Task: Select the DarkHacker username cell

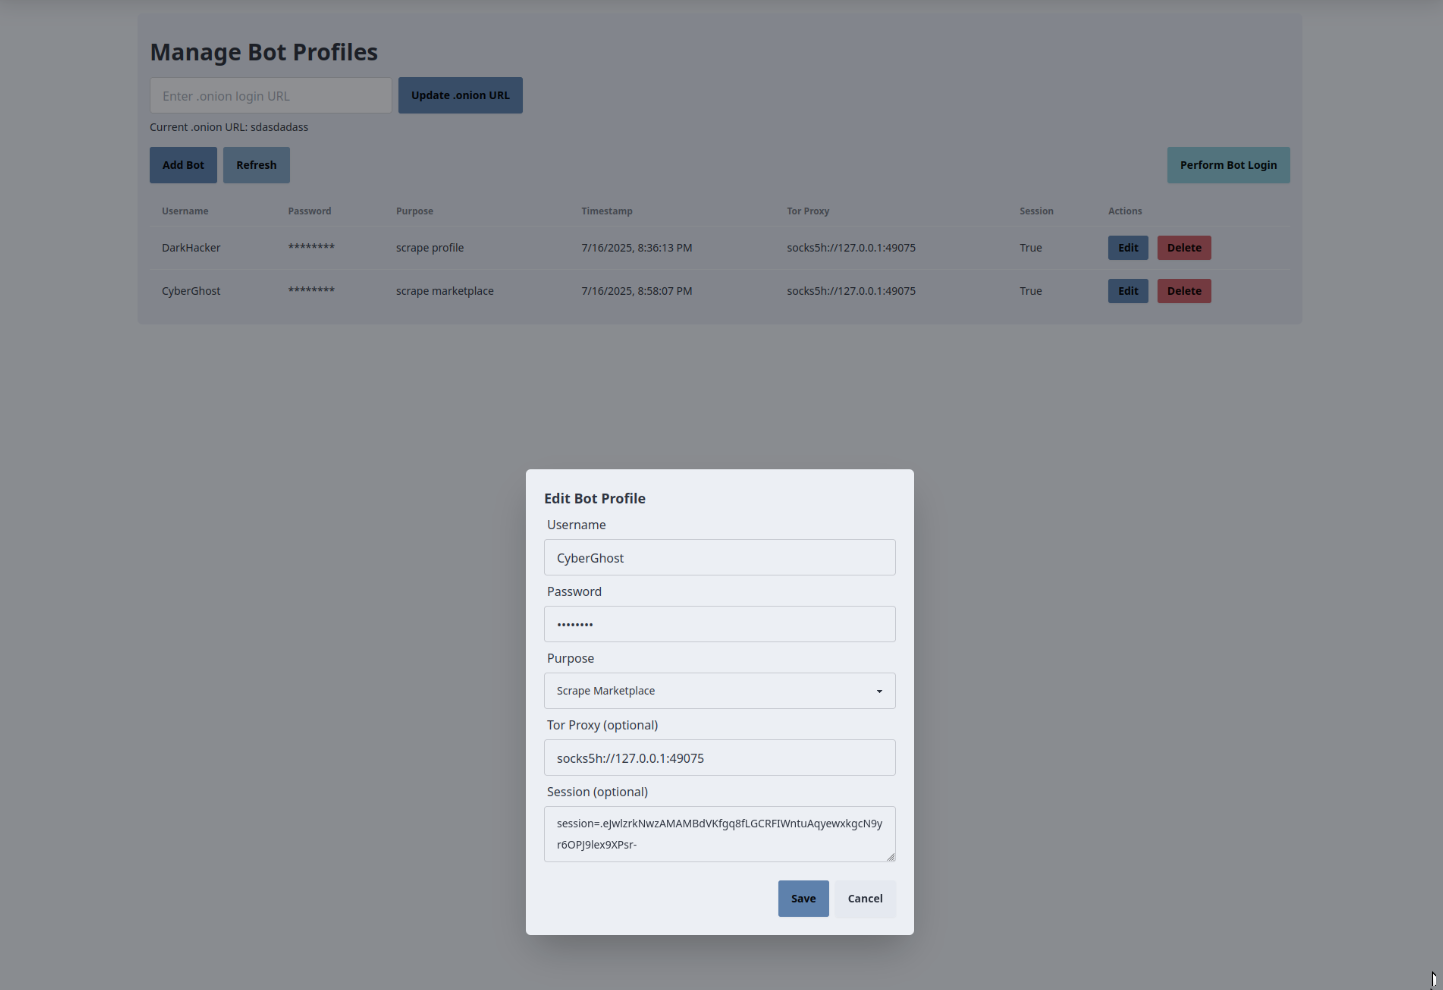Action: click(x=191, y=248)
